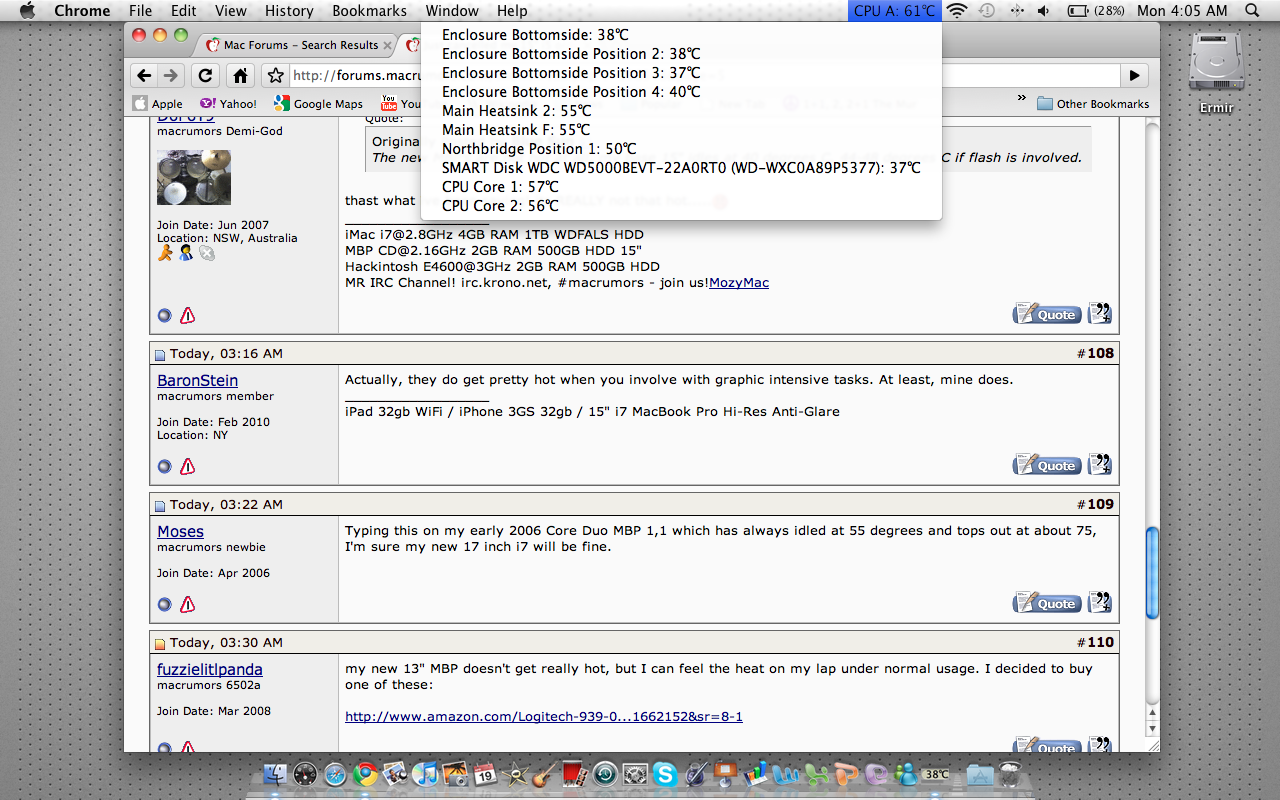This screenshot has width=1280, height=800.
Task: Open Microsoft Excel from the dock
Action: tap(817, 773)
